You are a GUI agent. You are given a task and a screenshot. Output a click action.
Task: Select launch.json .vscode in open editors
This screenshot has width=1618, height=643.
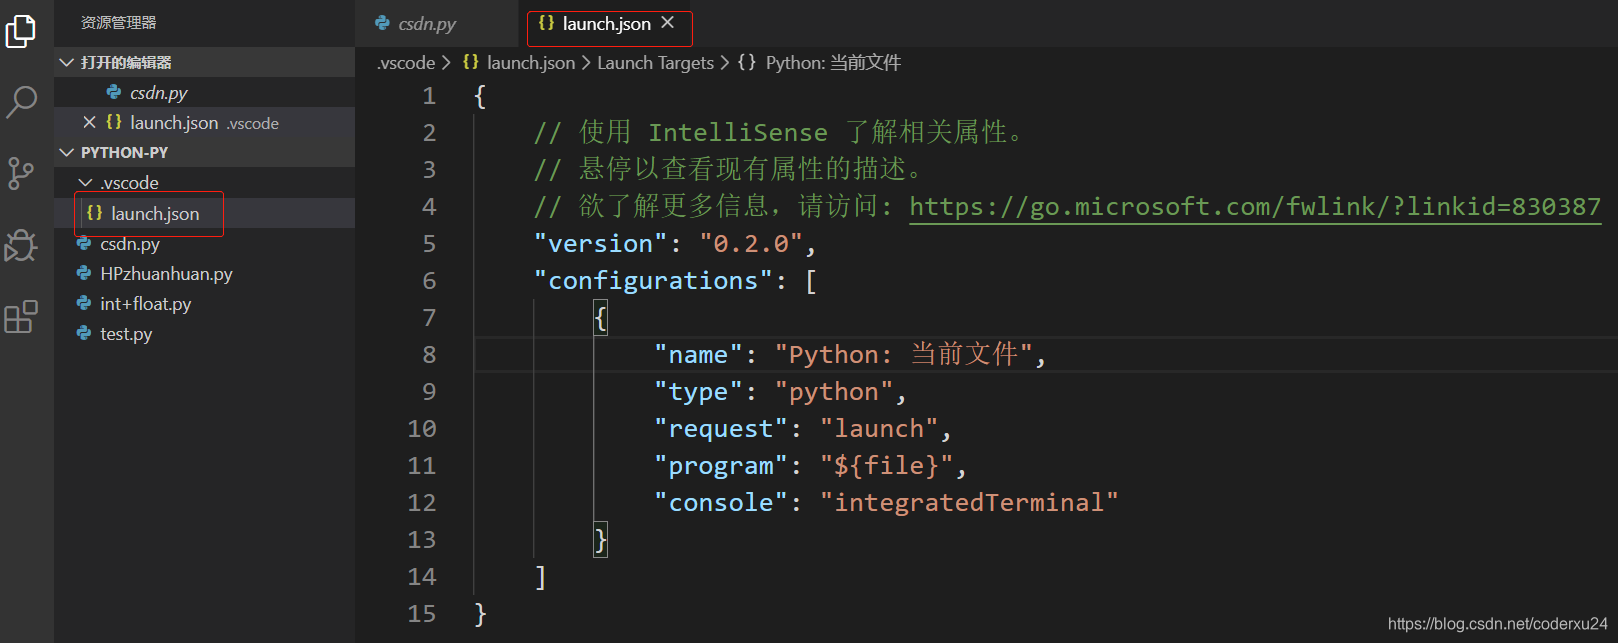point(204,122)
